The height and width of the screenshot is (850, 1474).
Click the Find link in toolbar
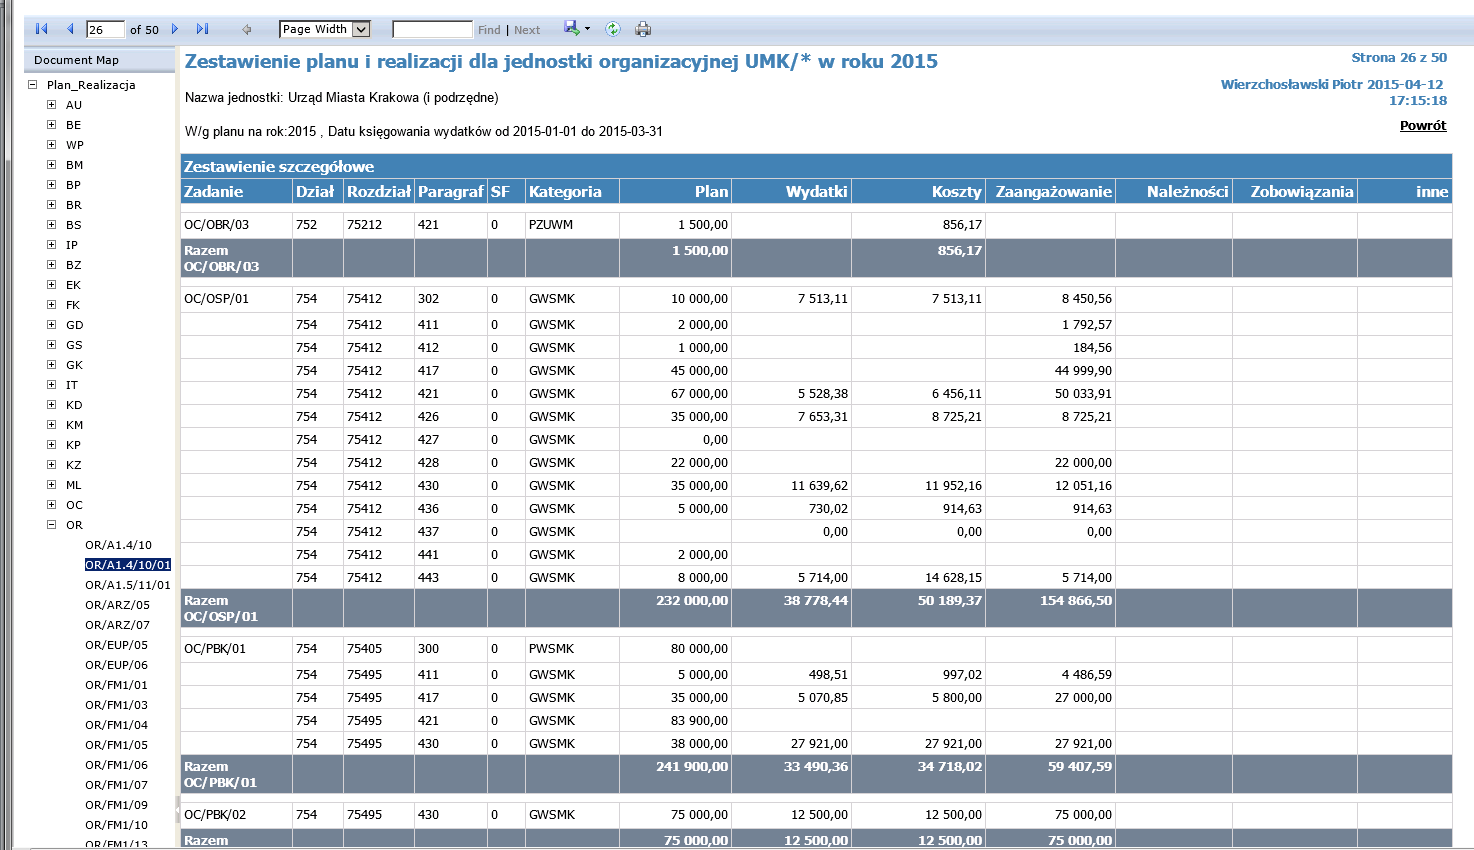point(489,30)
